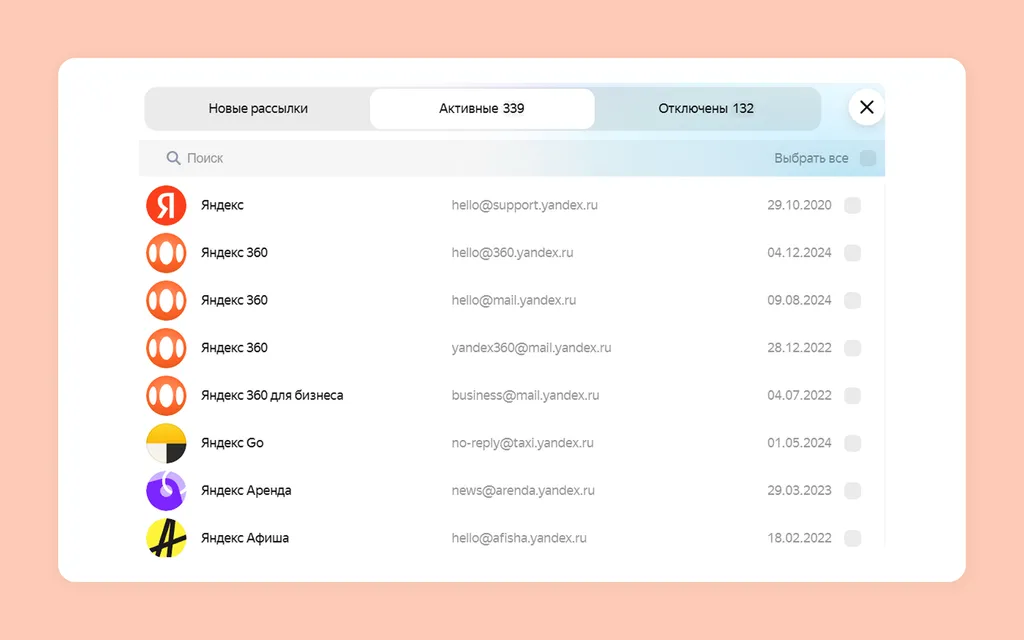Click the Яндекс sender name
The width and height of the screenshot is (1024, 640).
tap(222, 205)
